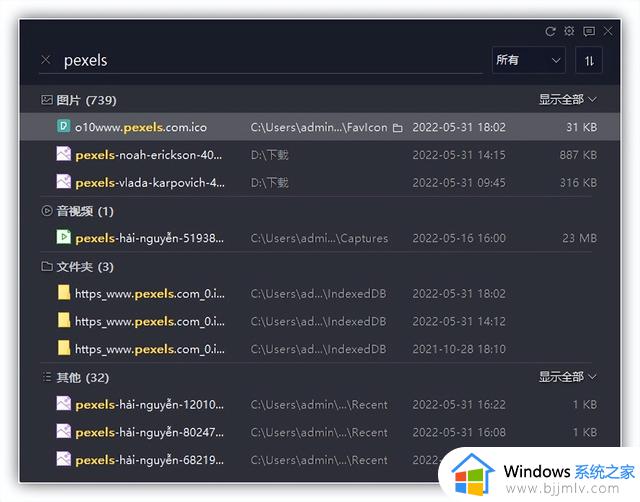This screenshot has width=640, height=502.
Task: Click path C:\Users\admin...\FavIcon
Action: [x=319, y=127]
